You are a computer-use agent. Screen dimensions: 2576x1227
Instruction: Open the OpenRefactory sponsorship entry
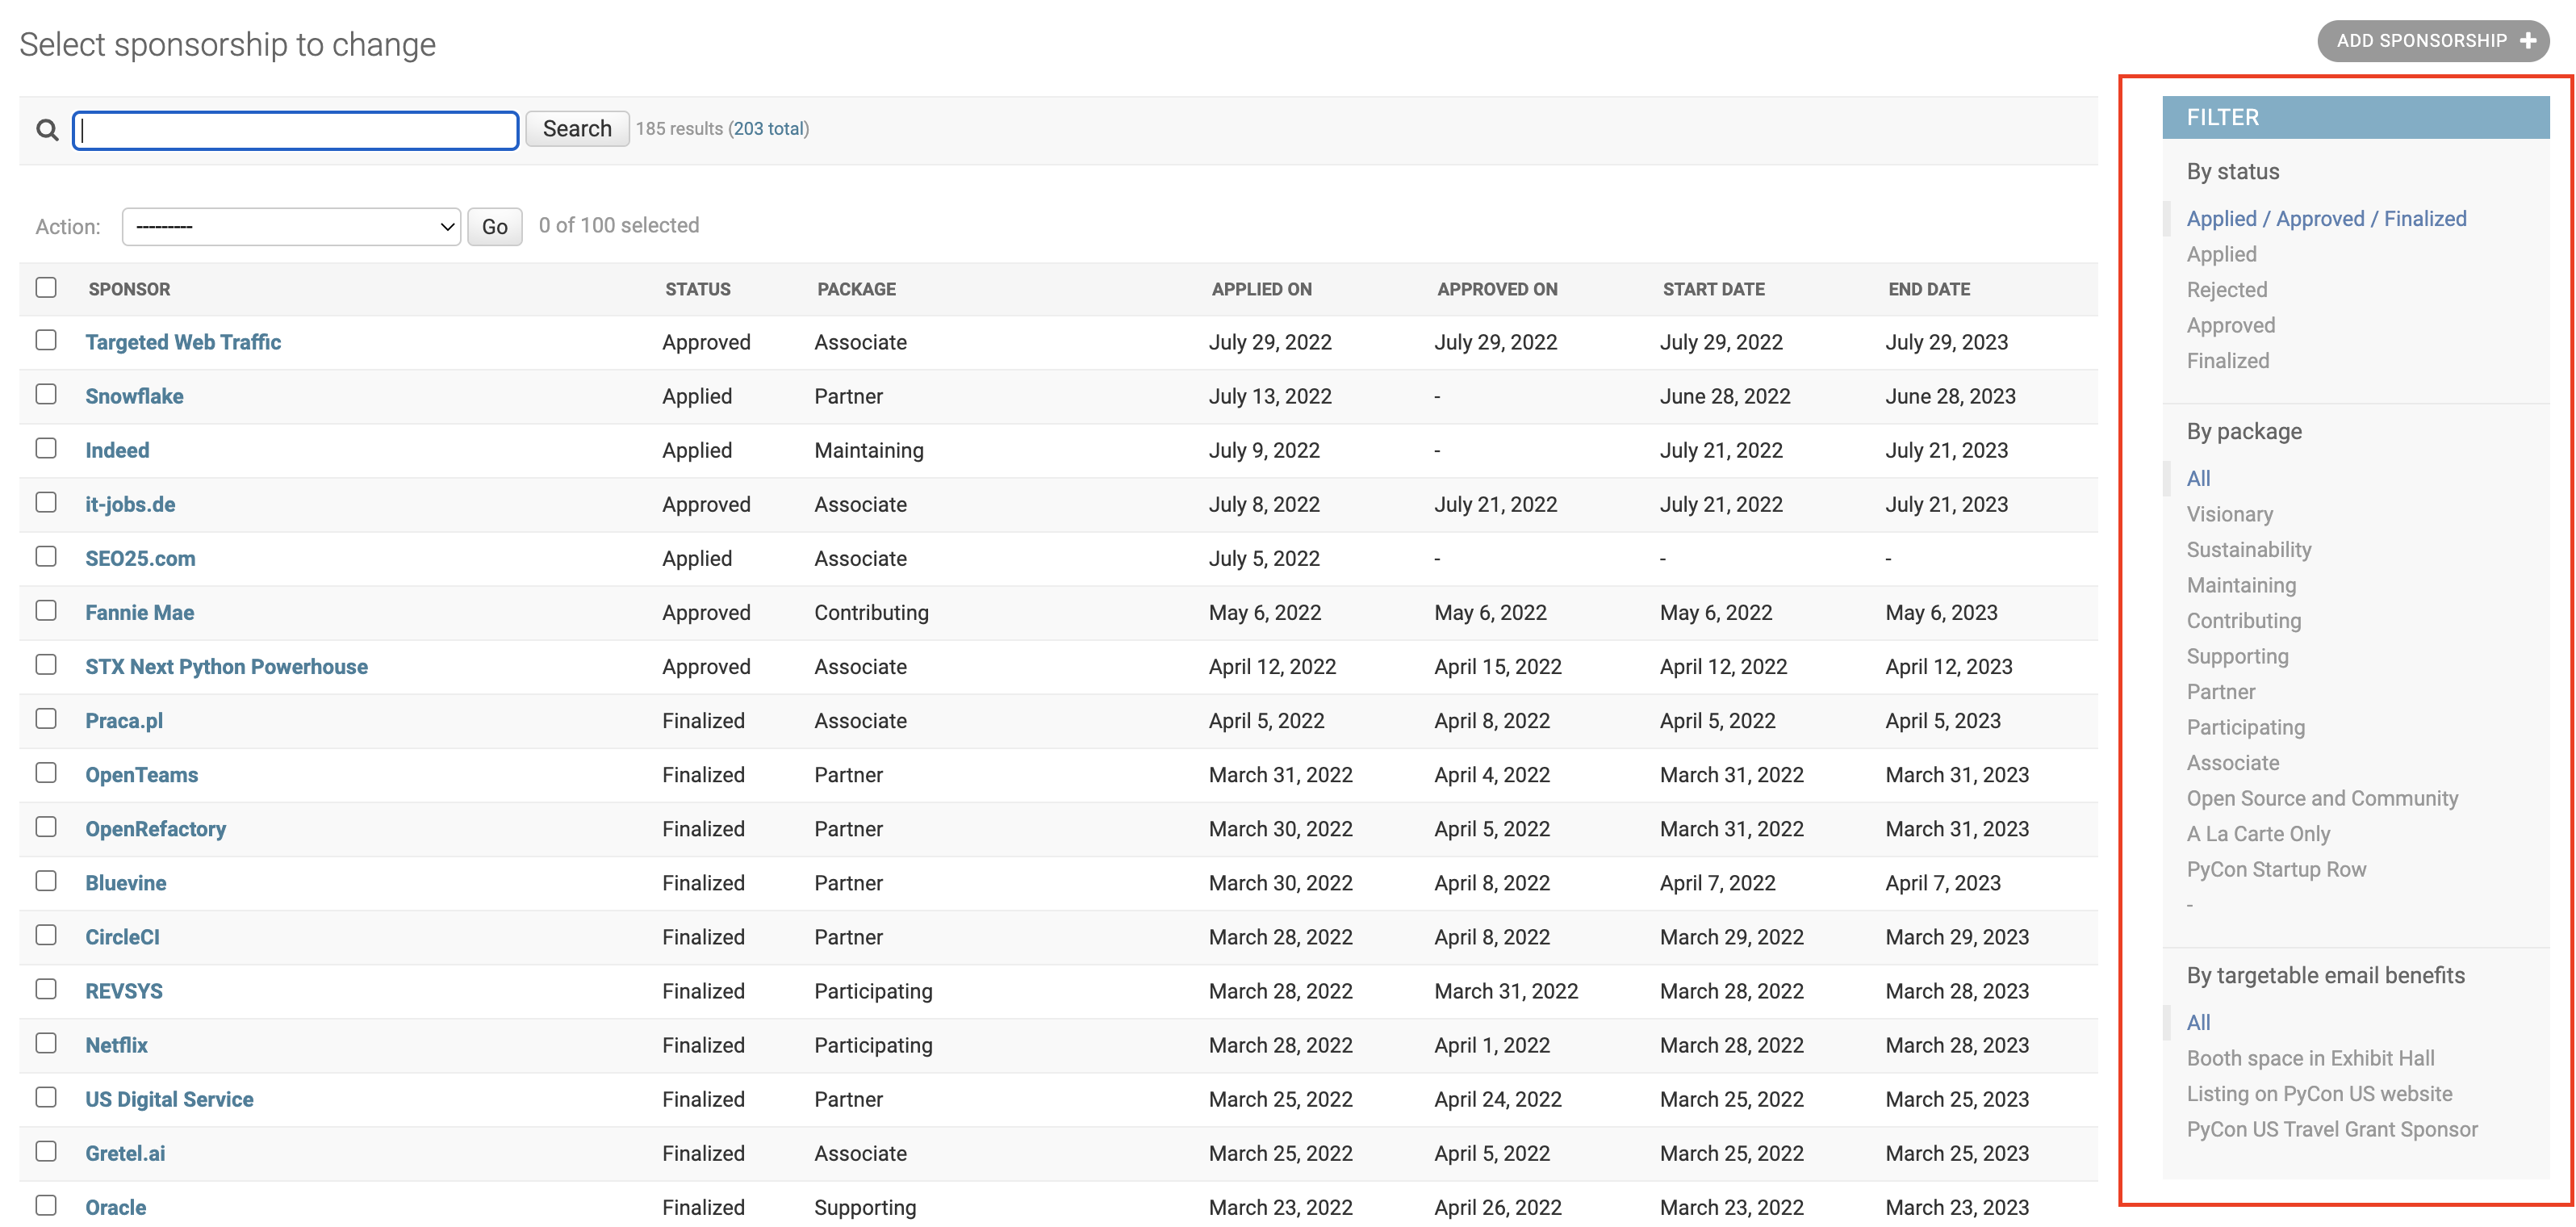(x=155, y=829)
